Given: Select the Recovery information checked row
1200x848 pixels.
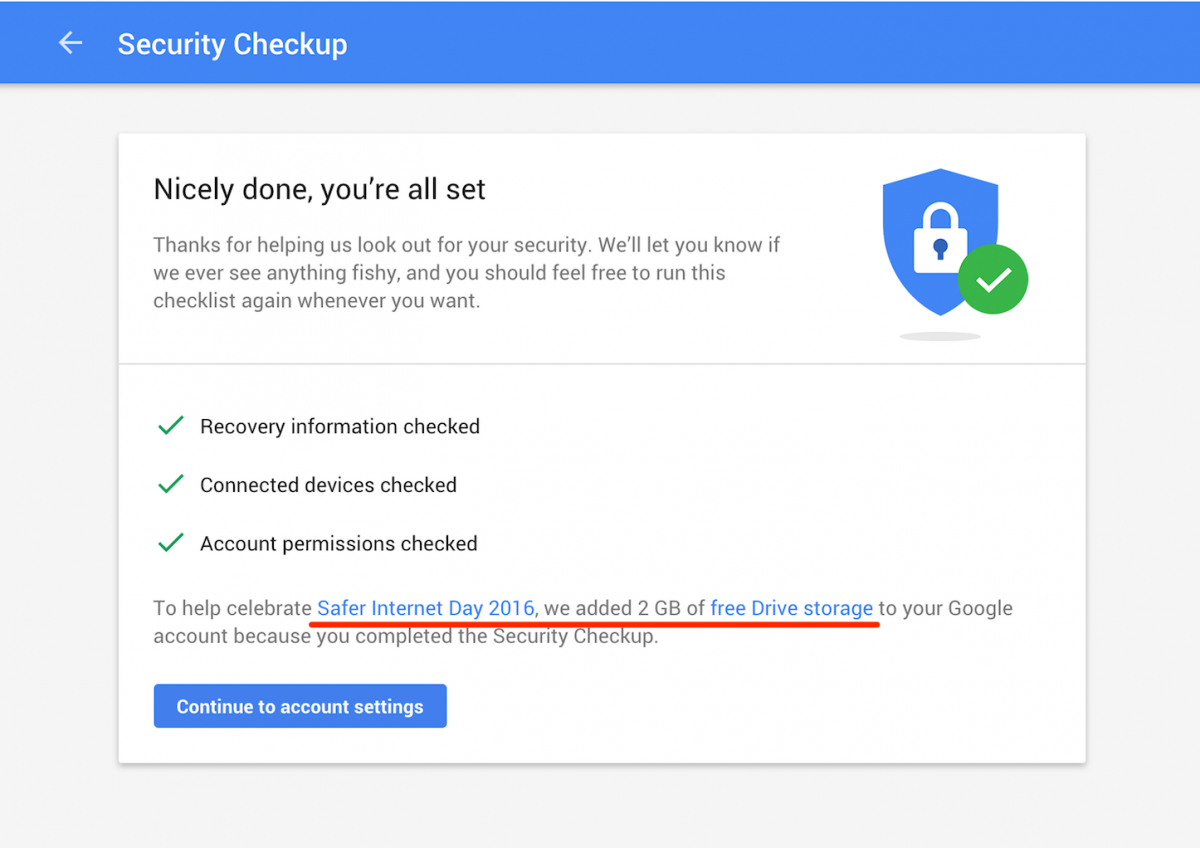Looking at the screenshot, I should 340,426.
